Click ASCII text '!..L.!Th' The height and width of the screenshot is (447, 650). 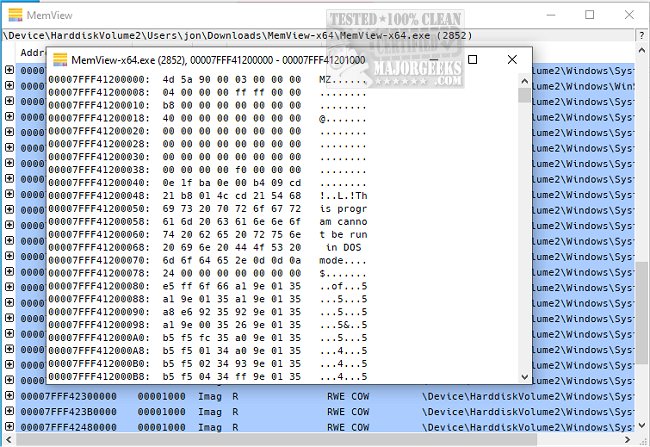click(343, 195)
